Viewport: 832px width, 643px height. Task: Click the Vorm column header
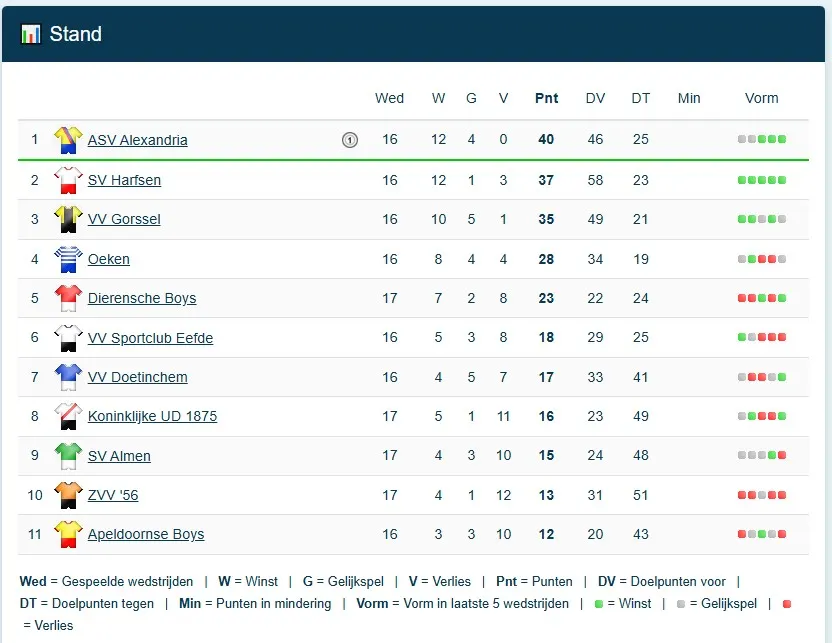tap(762, 98)
